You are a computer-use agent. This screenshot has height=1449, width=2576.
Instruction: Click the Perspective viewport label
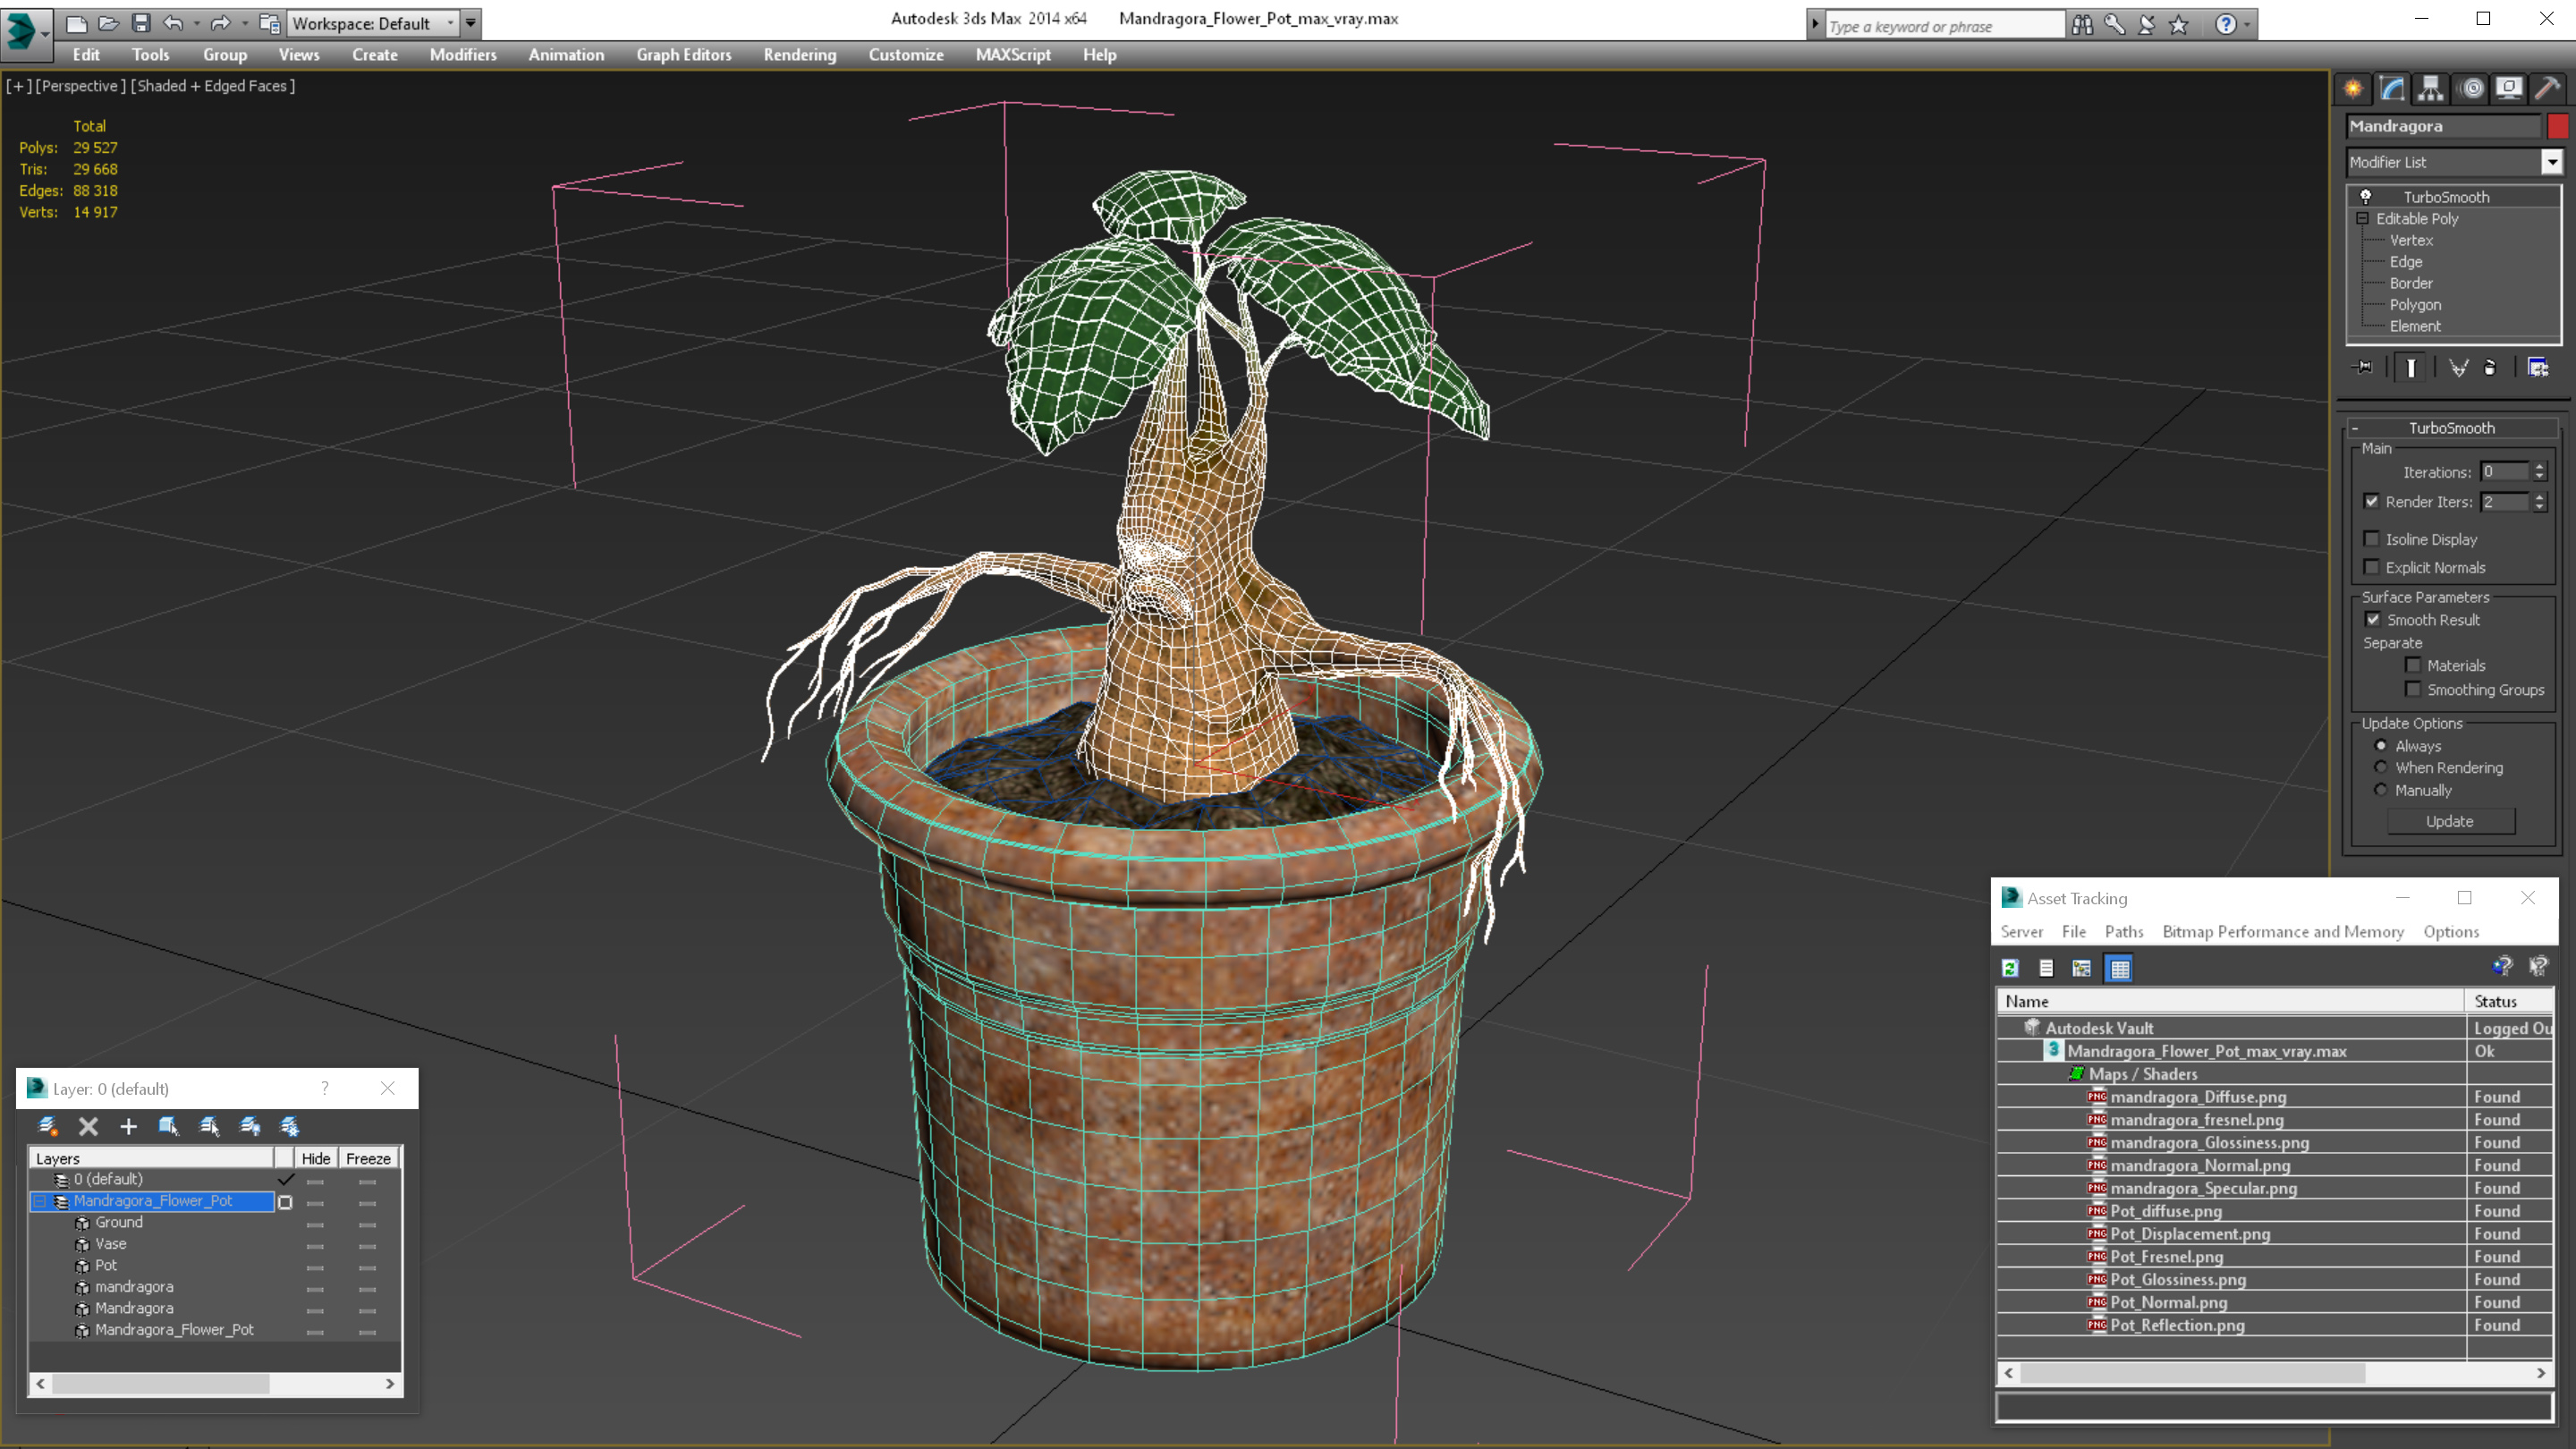click(x=81, y=86)
